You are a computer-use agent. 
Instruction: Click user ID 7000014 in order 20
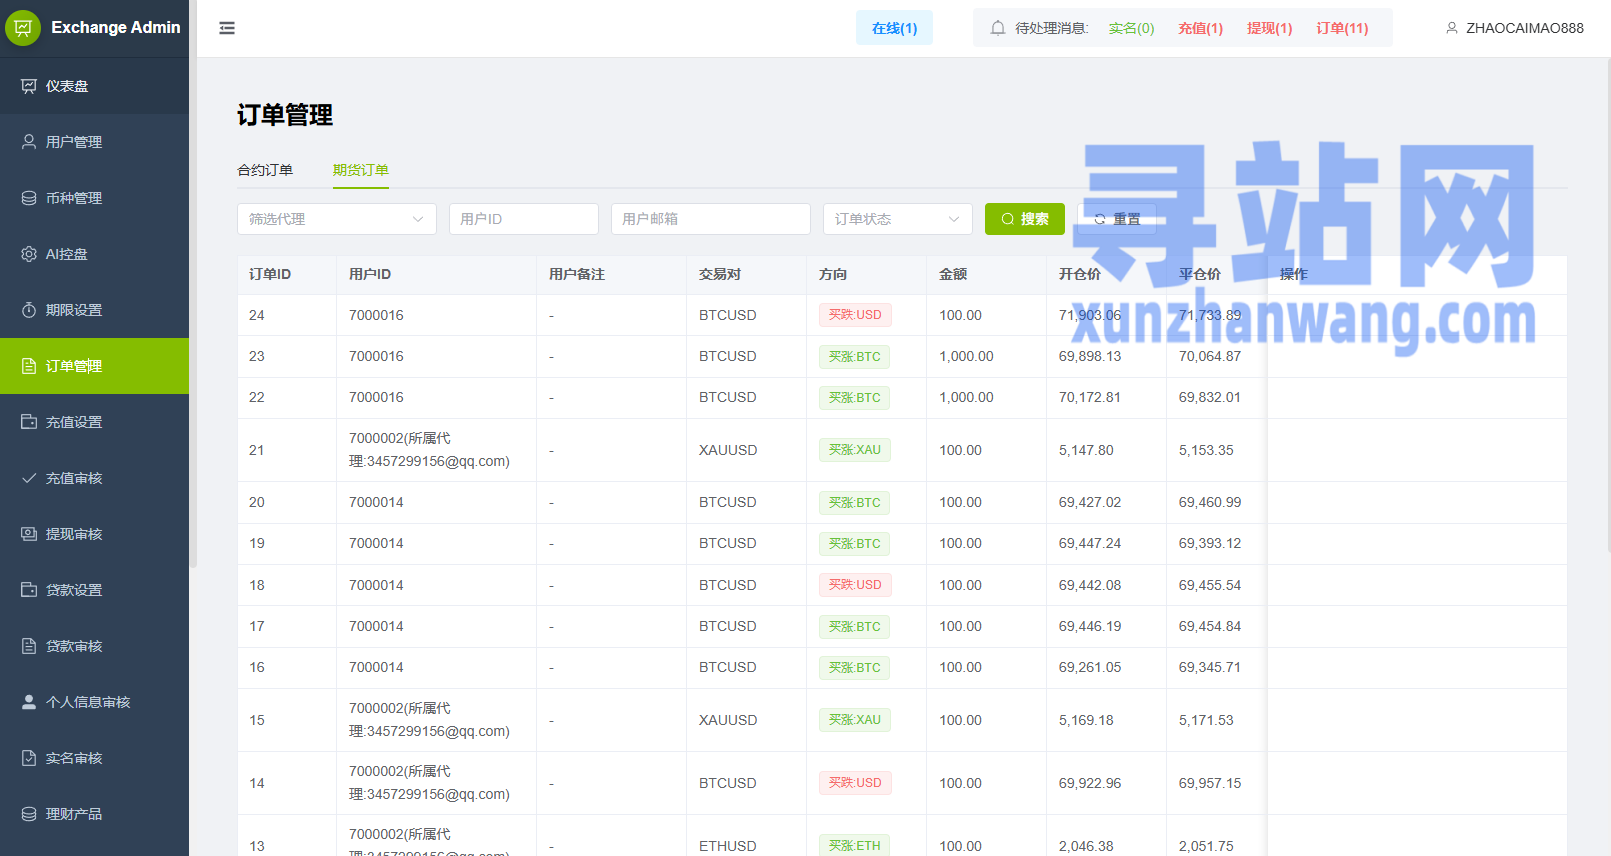376,502
